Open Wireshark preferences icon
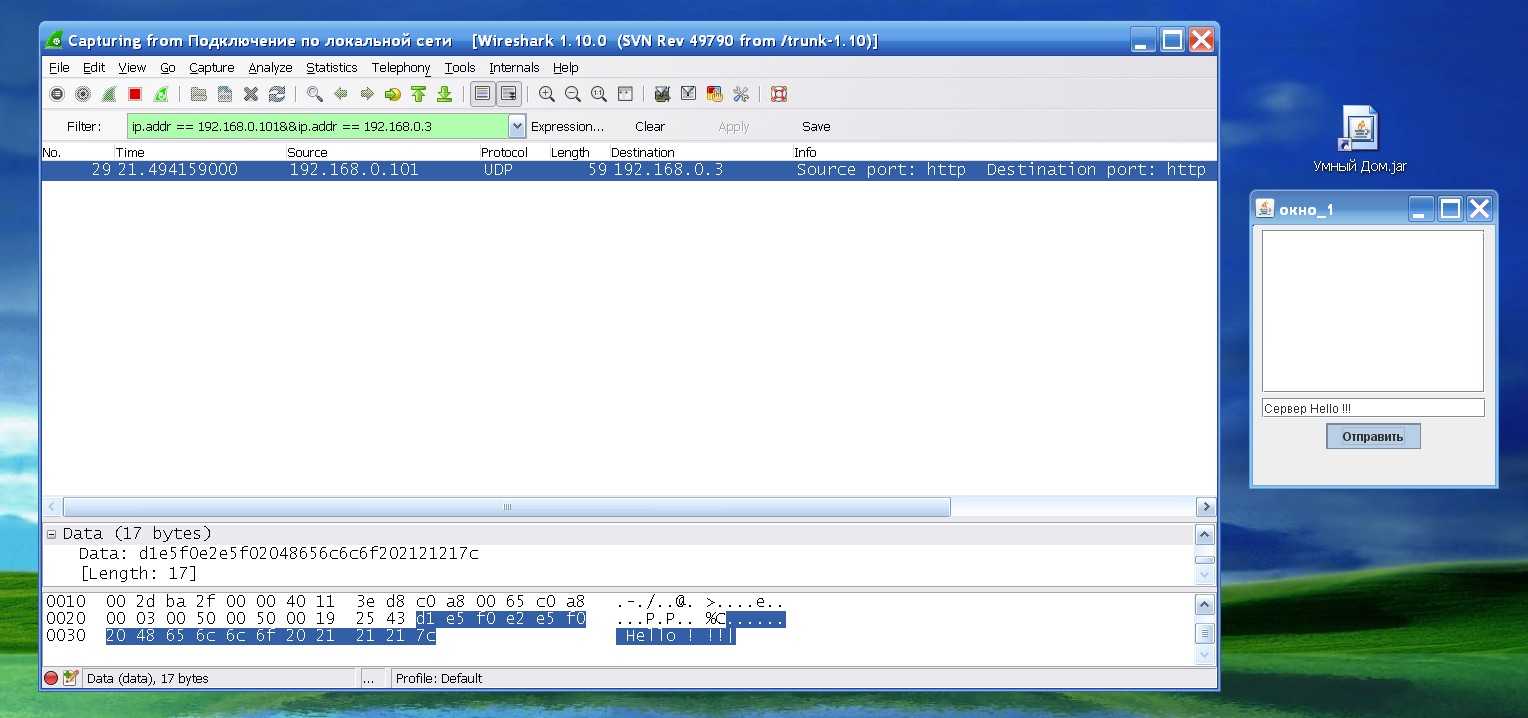 point(741,94)
